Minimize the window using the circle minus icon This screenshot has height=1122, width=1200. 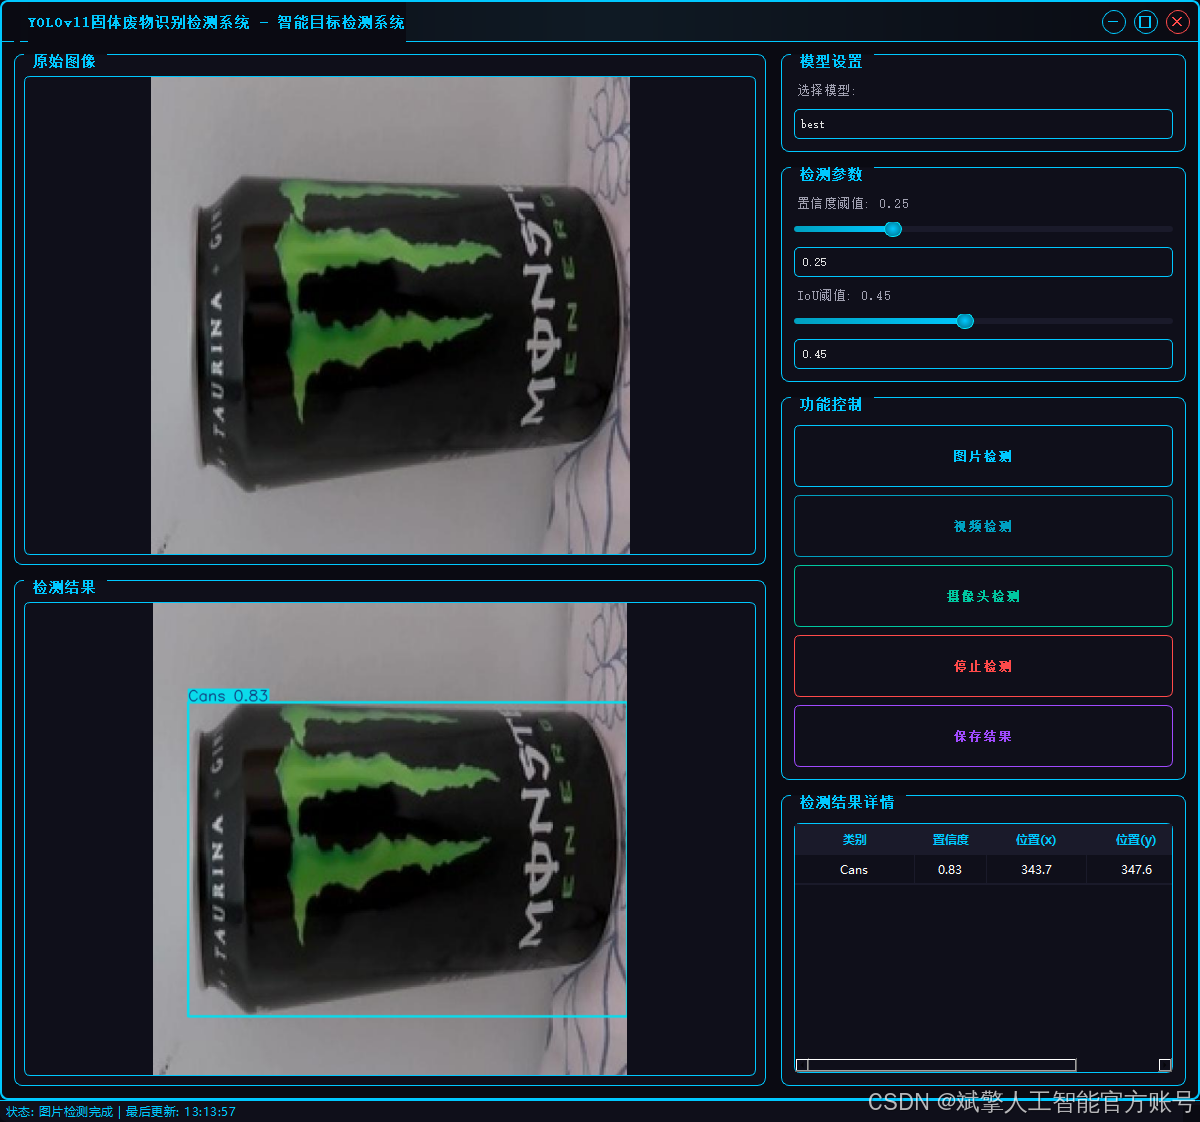1114,22
